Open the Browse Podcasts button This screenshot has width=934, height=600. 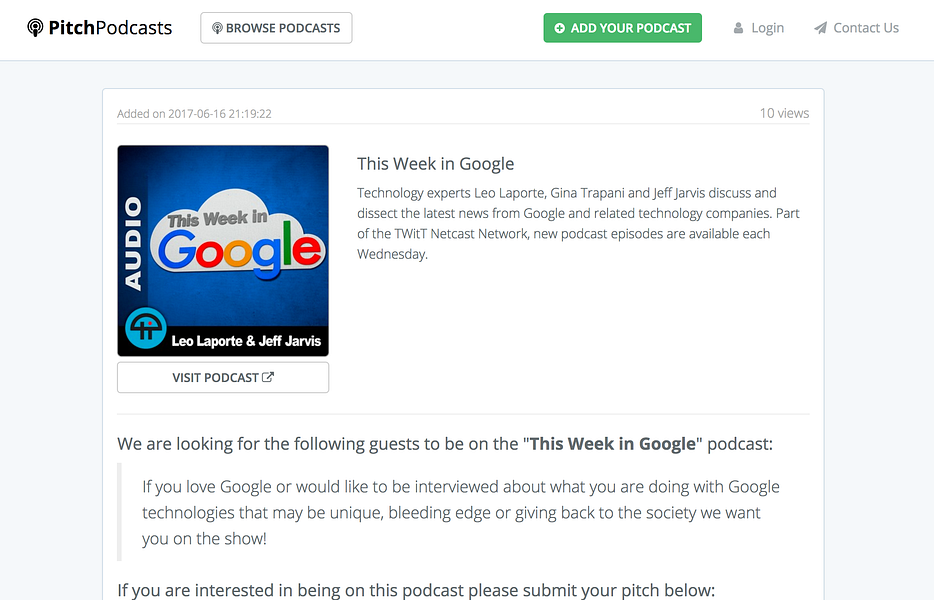pyautogui.click(x=276, y=28)
